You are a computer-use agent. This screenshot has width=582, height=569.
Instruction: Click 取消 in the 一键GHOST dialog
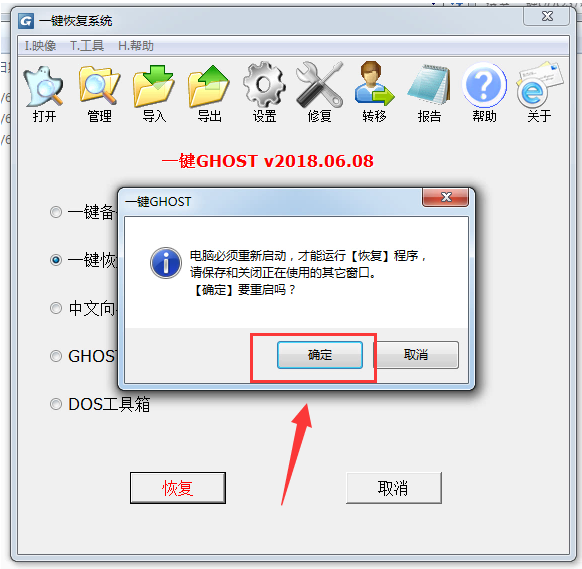416,355
